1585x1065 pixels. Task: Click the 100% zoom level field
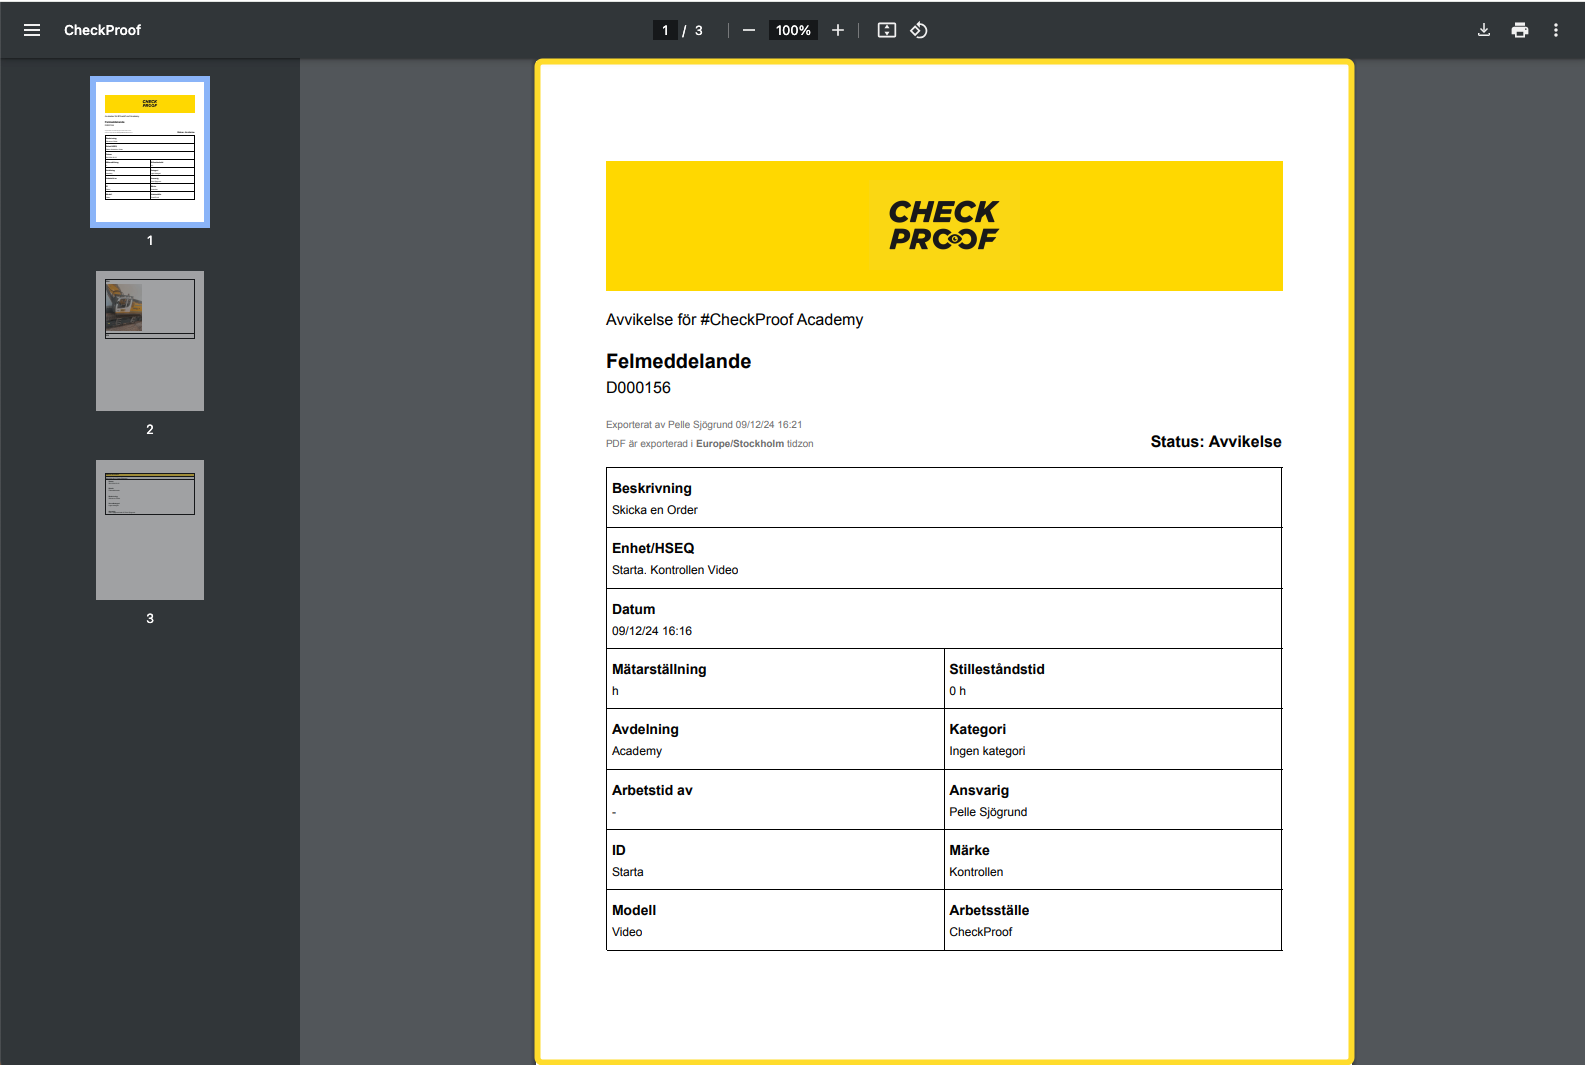[793, 30]
